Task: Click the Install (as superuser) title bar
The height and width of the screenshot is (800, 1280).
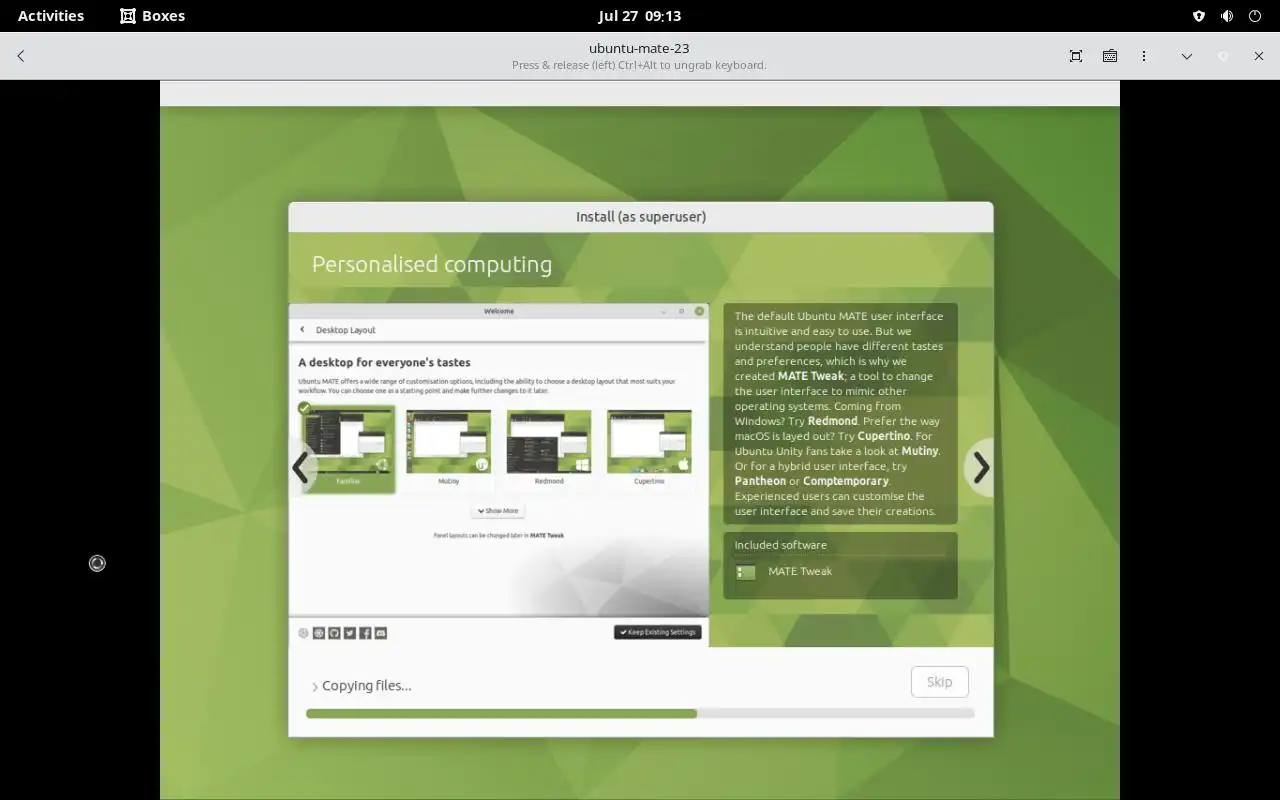Action: point(641,217)
